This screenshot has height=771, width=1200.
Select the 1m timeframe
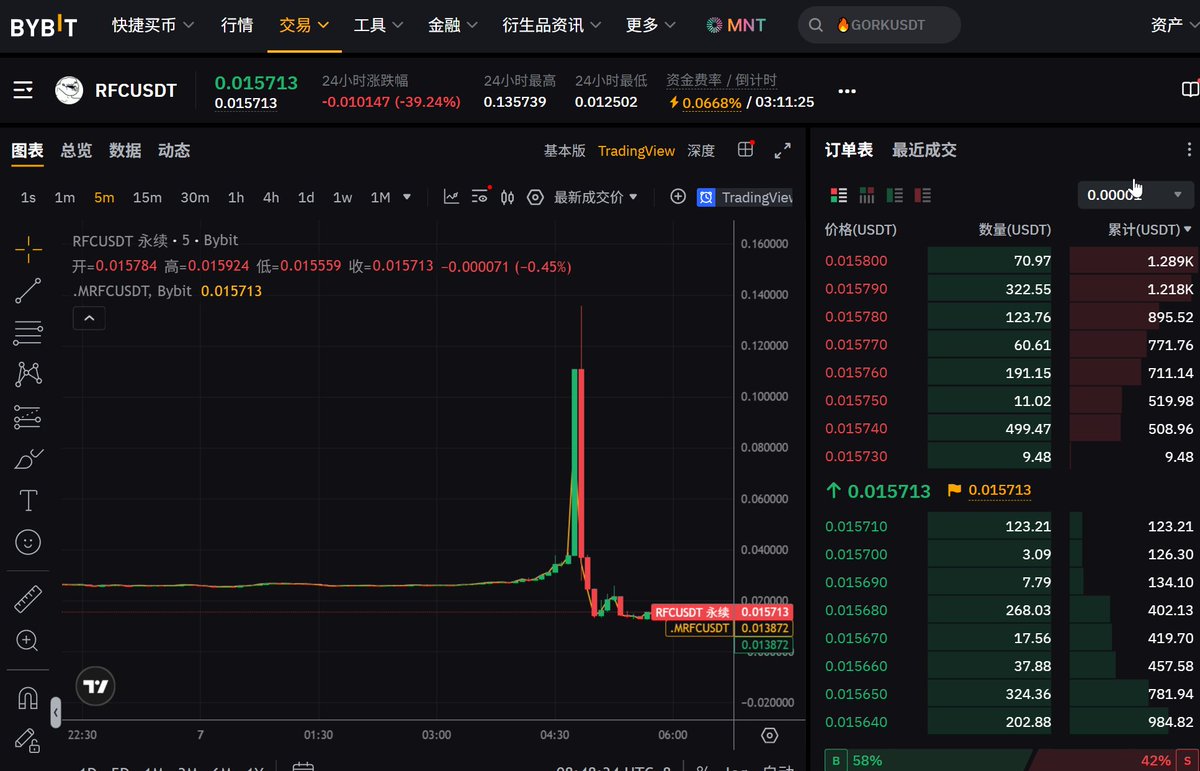[x=64, y=197]
